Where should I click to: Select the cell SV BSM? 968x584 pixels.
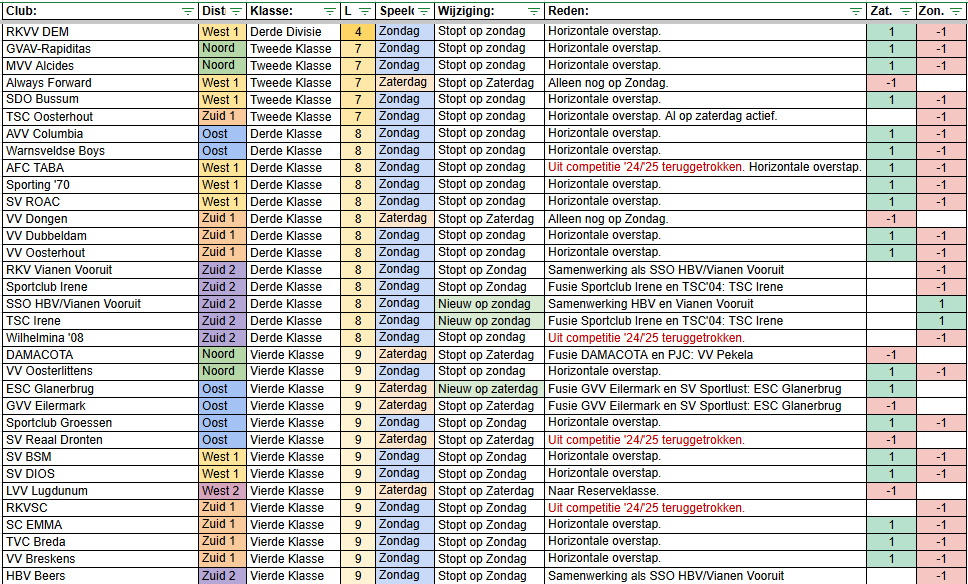click(x=101, y=457)
